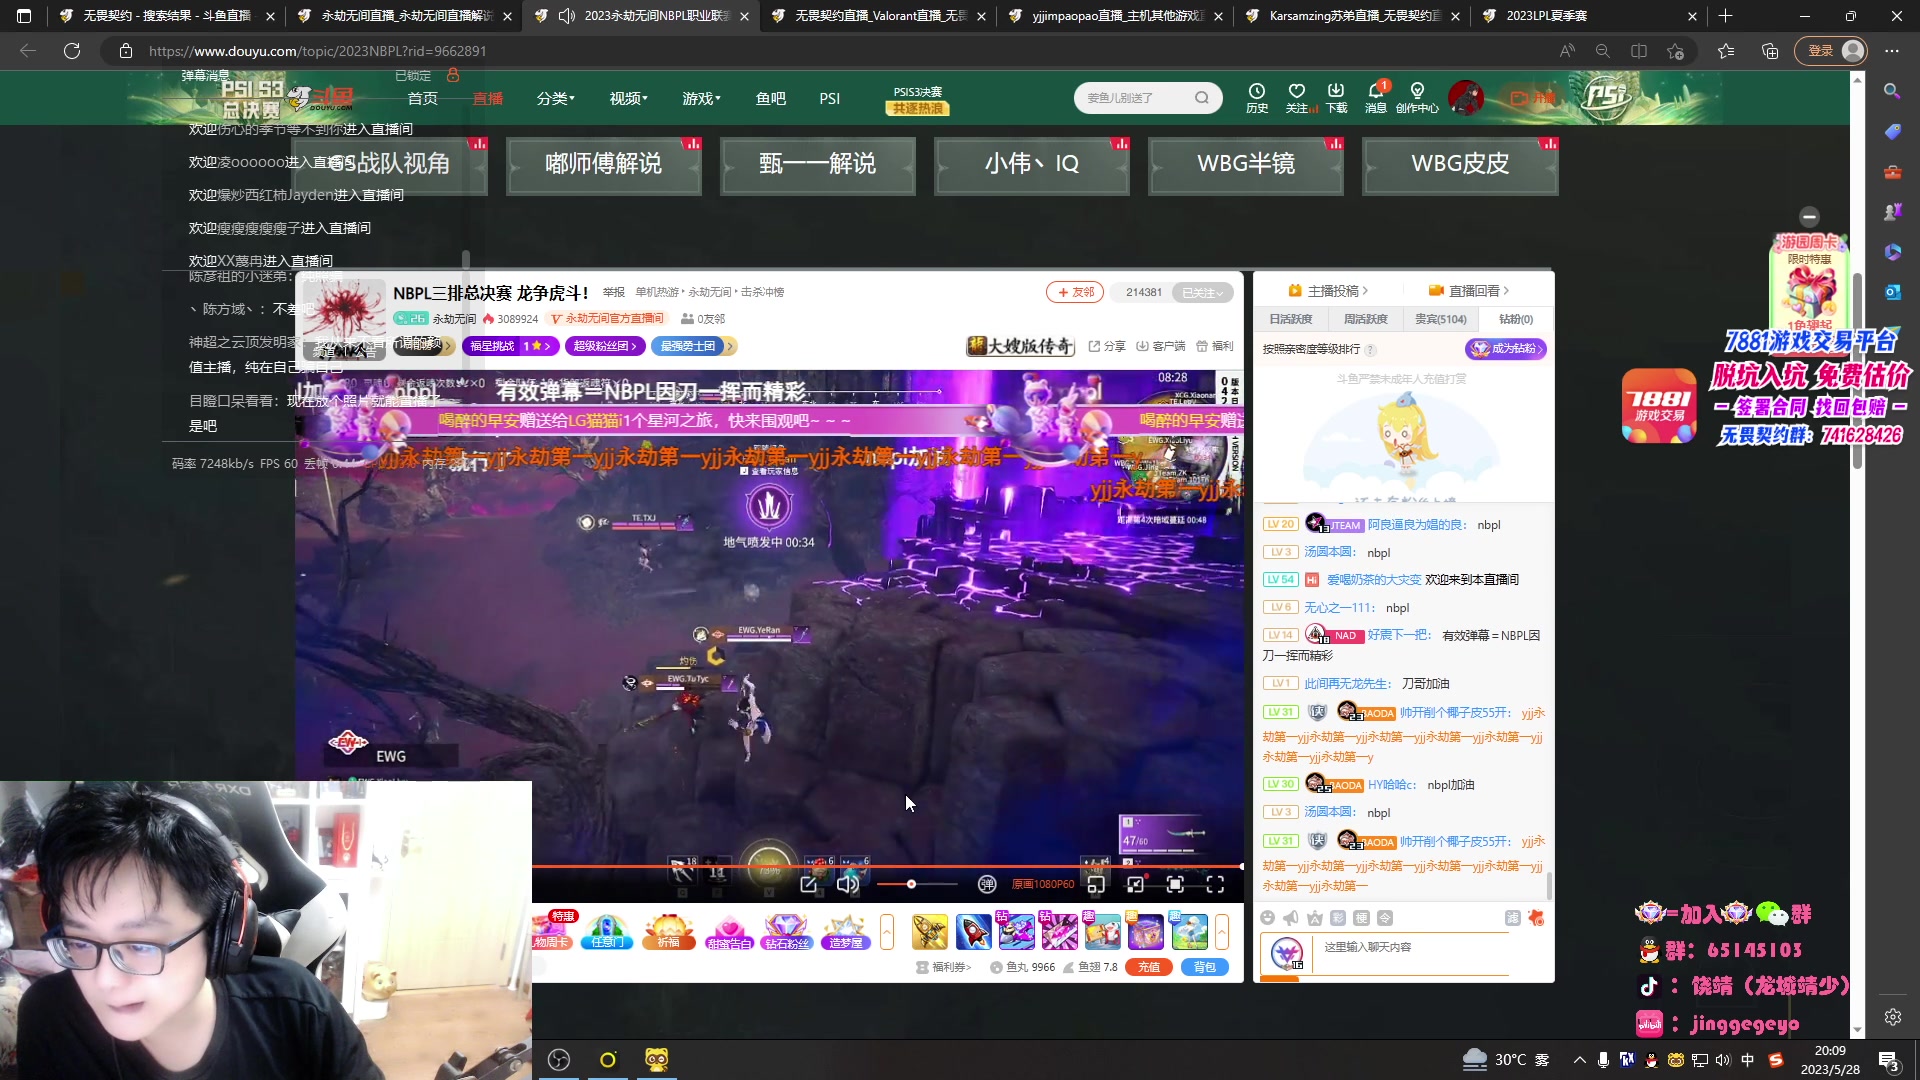Open the 视频 video dropdown

(x=629, y=98)
